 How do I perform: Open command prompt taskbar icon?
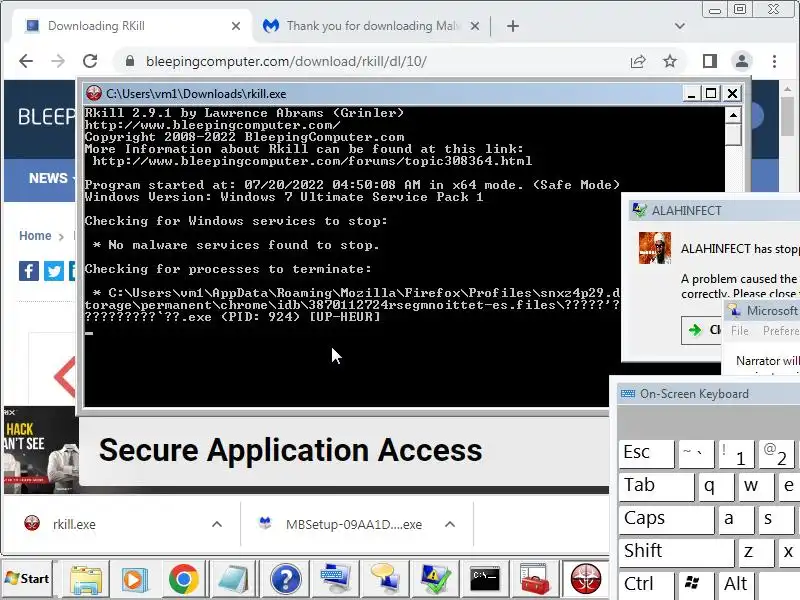click(485, 579)
